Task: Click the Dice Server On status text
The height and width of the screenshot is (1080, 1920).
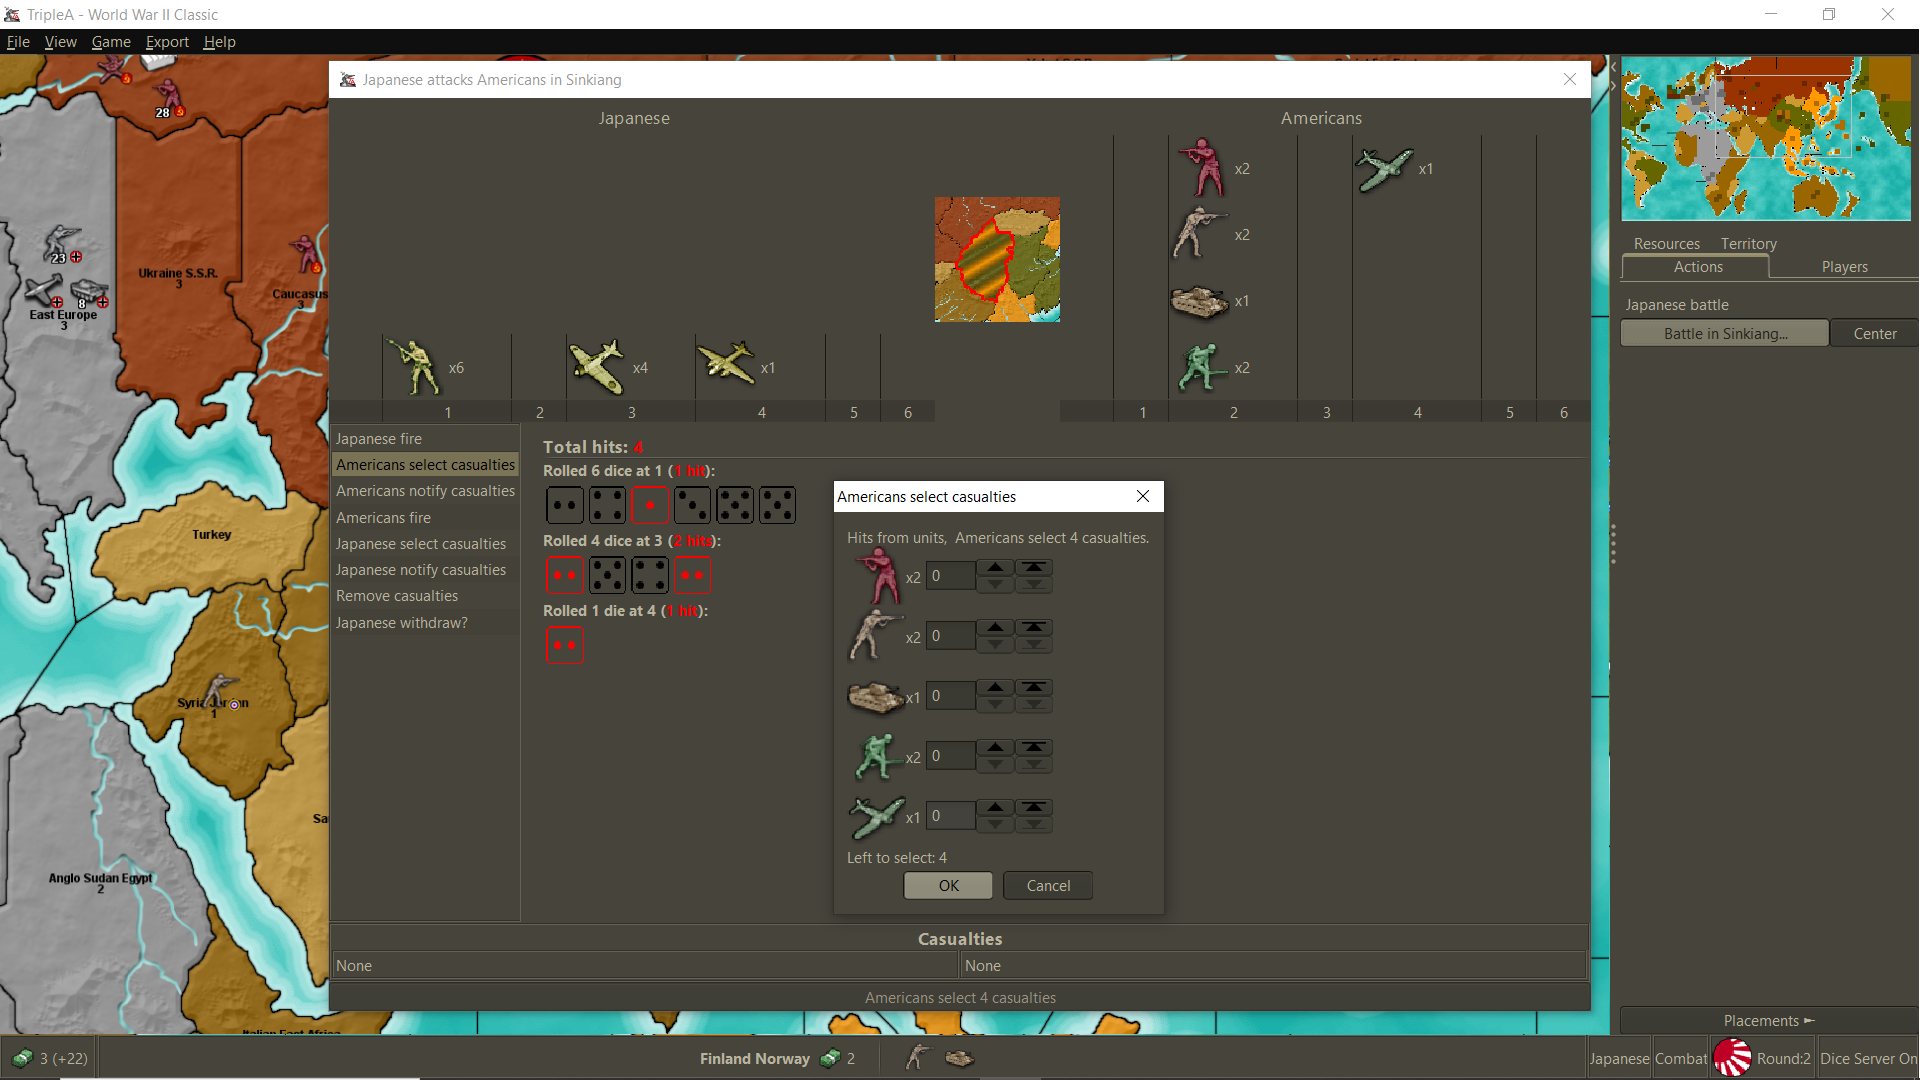Action: coord(1868,1058)
